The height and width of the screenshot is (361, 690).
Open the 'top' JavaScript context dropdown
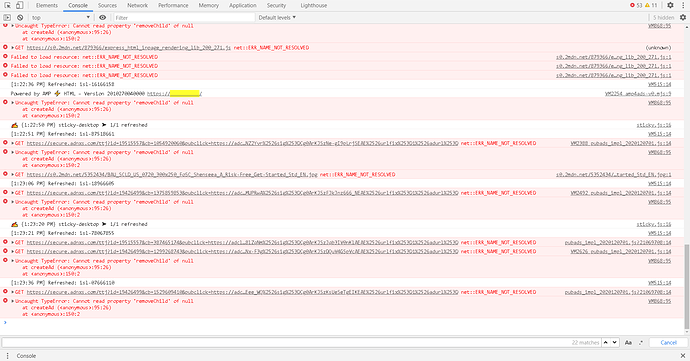61,18
